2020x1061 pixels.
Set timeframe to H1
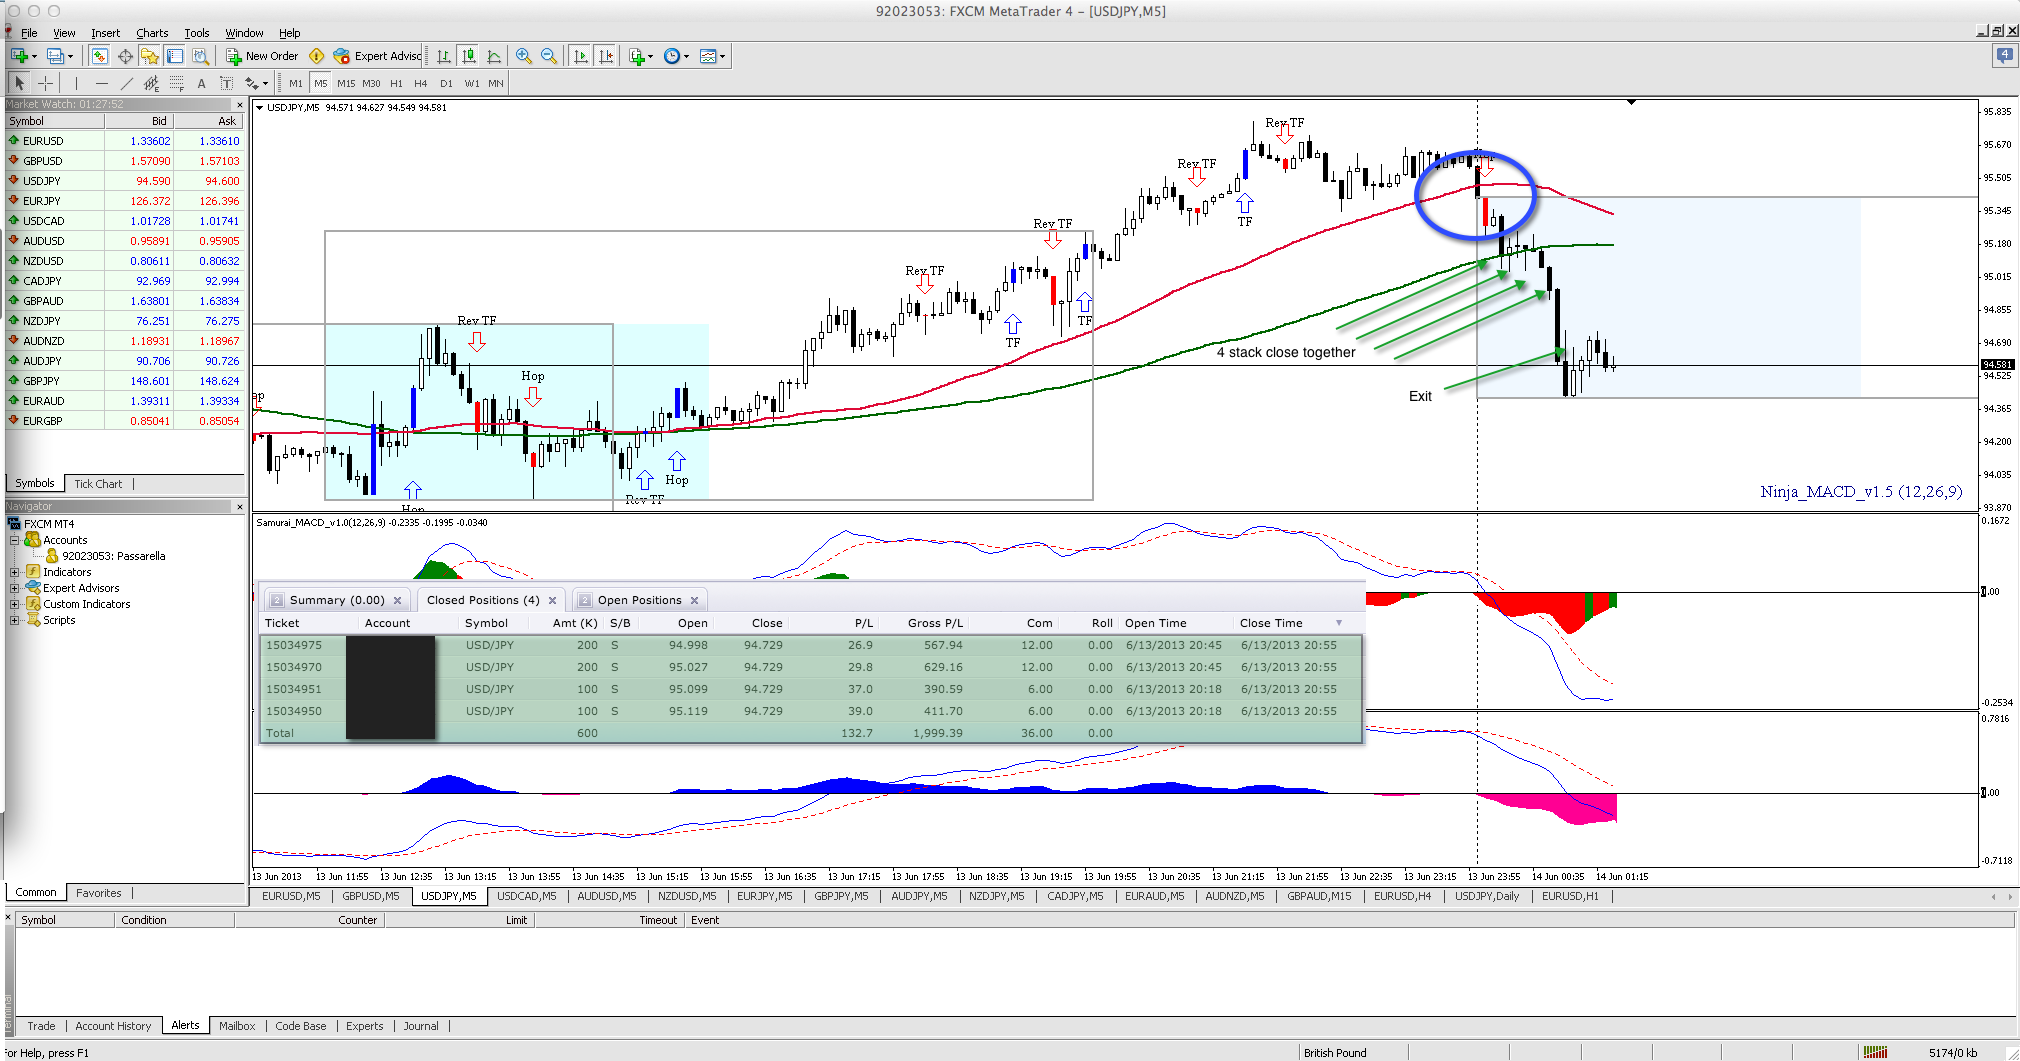[396, 83]
